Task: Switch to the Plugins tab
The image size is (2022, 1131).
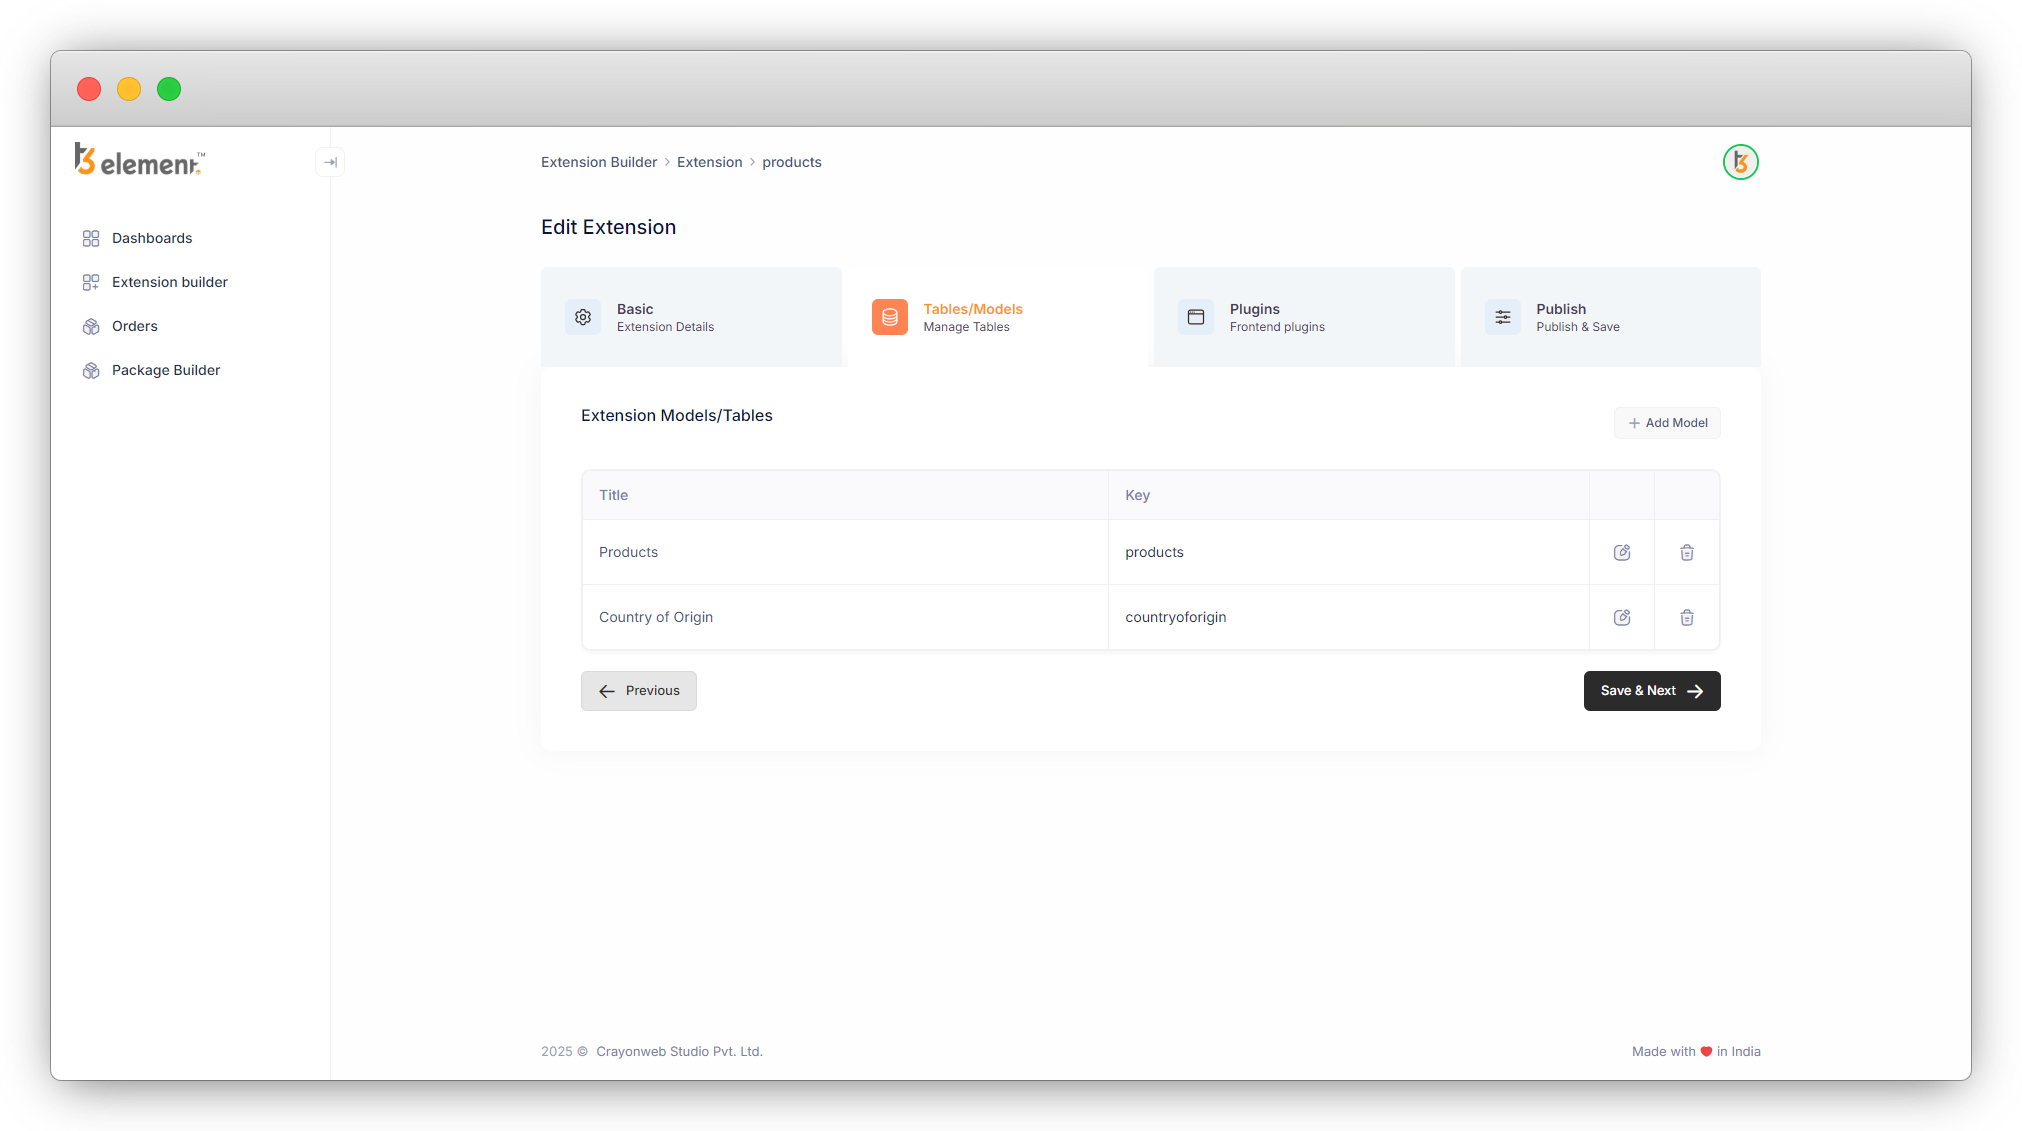Action: [x=1302, y=317]
